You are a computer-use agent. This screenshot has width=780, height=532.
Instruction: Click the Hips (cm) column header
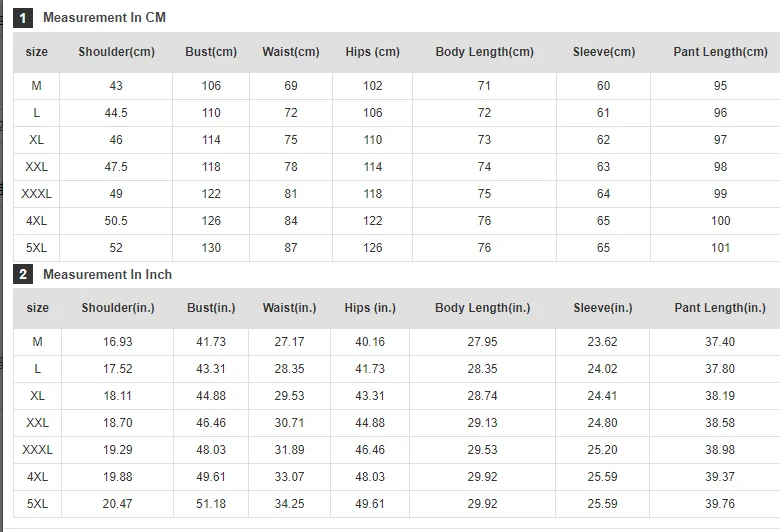tap(373, 52)
